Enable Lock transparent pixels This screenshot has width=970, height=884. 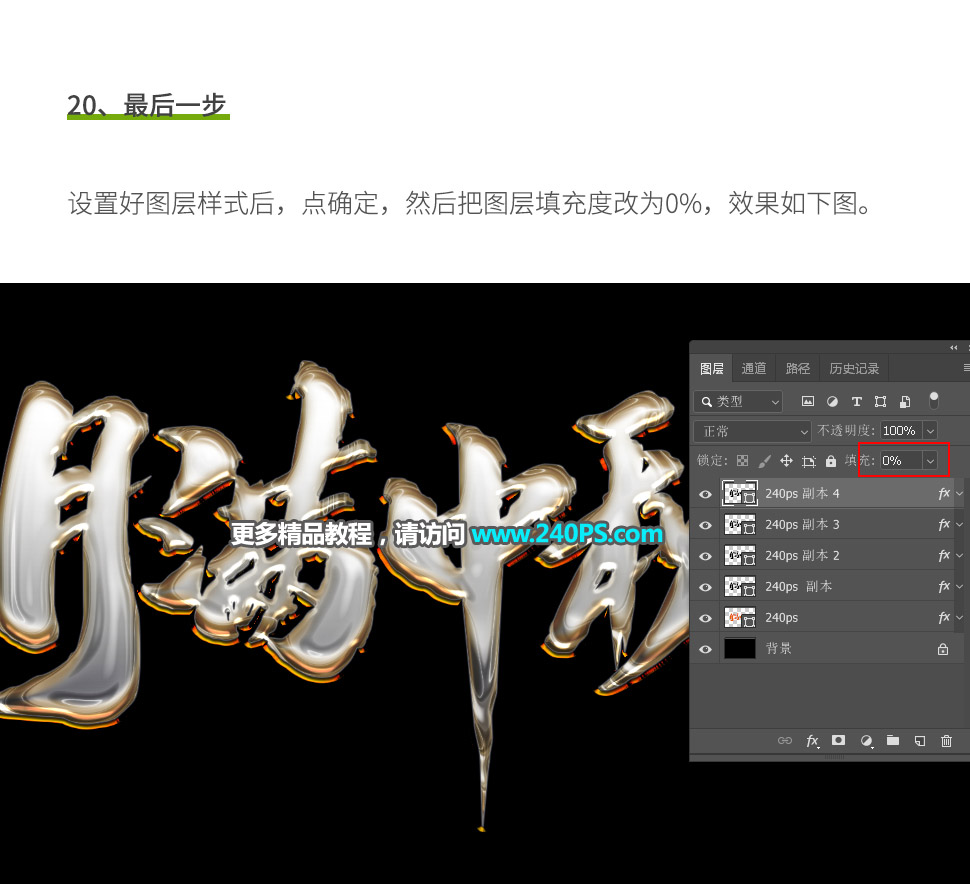[742, 460]
